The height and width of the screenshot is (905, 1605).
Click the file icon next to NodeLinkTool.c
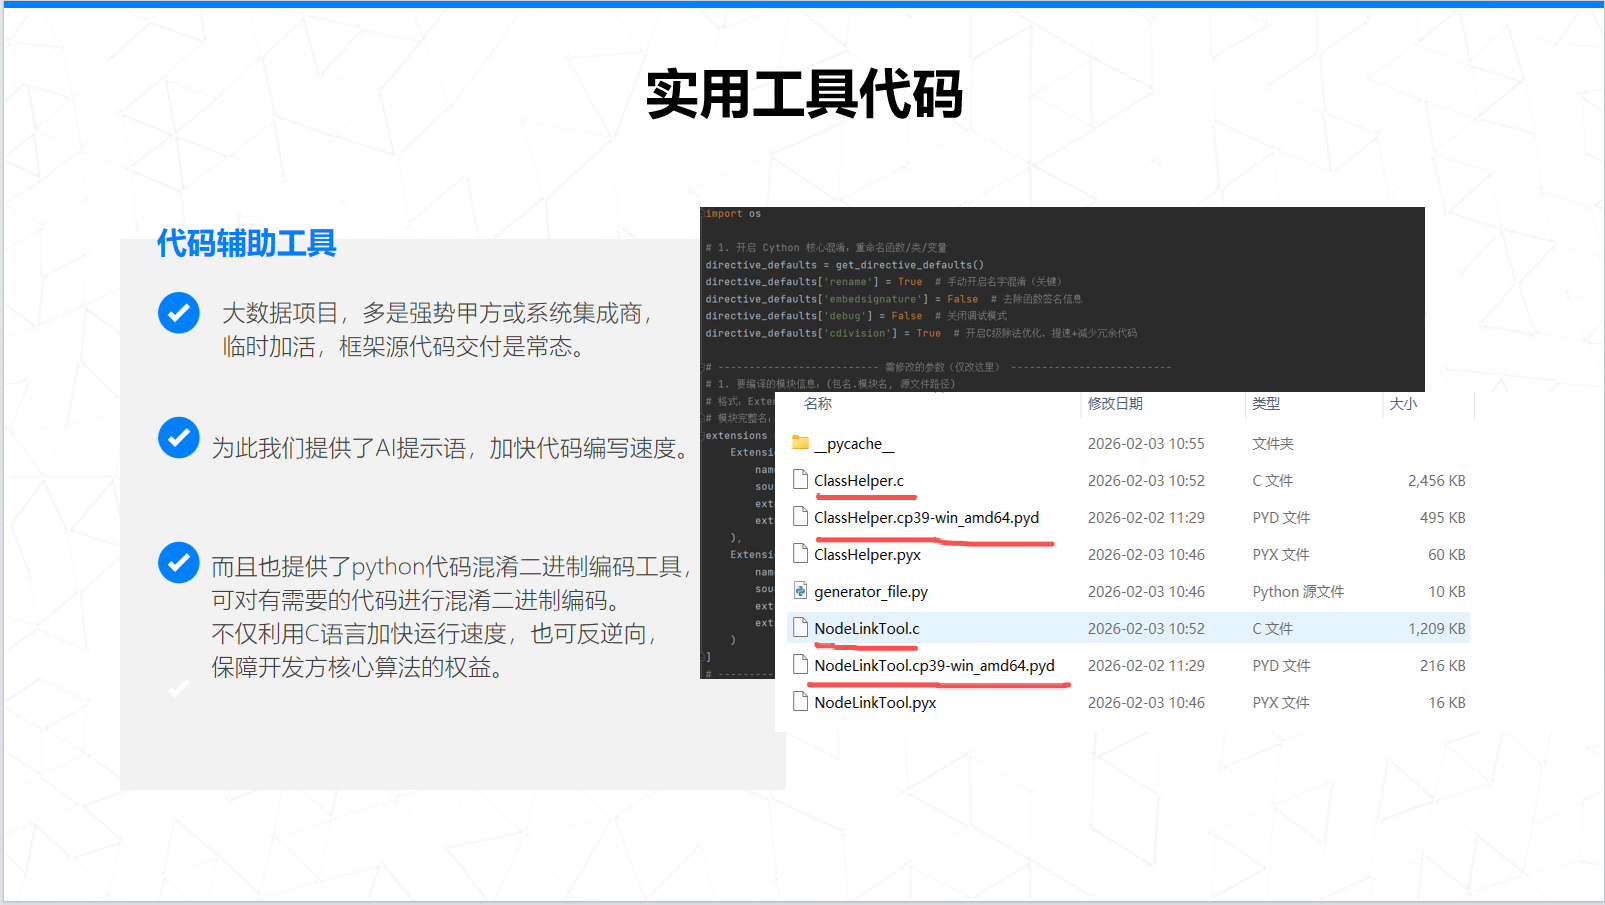pos(800,628)
